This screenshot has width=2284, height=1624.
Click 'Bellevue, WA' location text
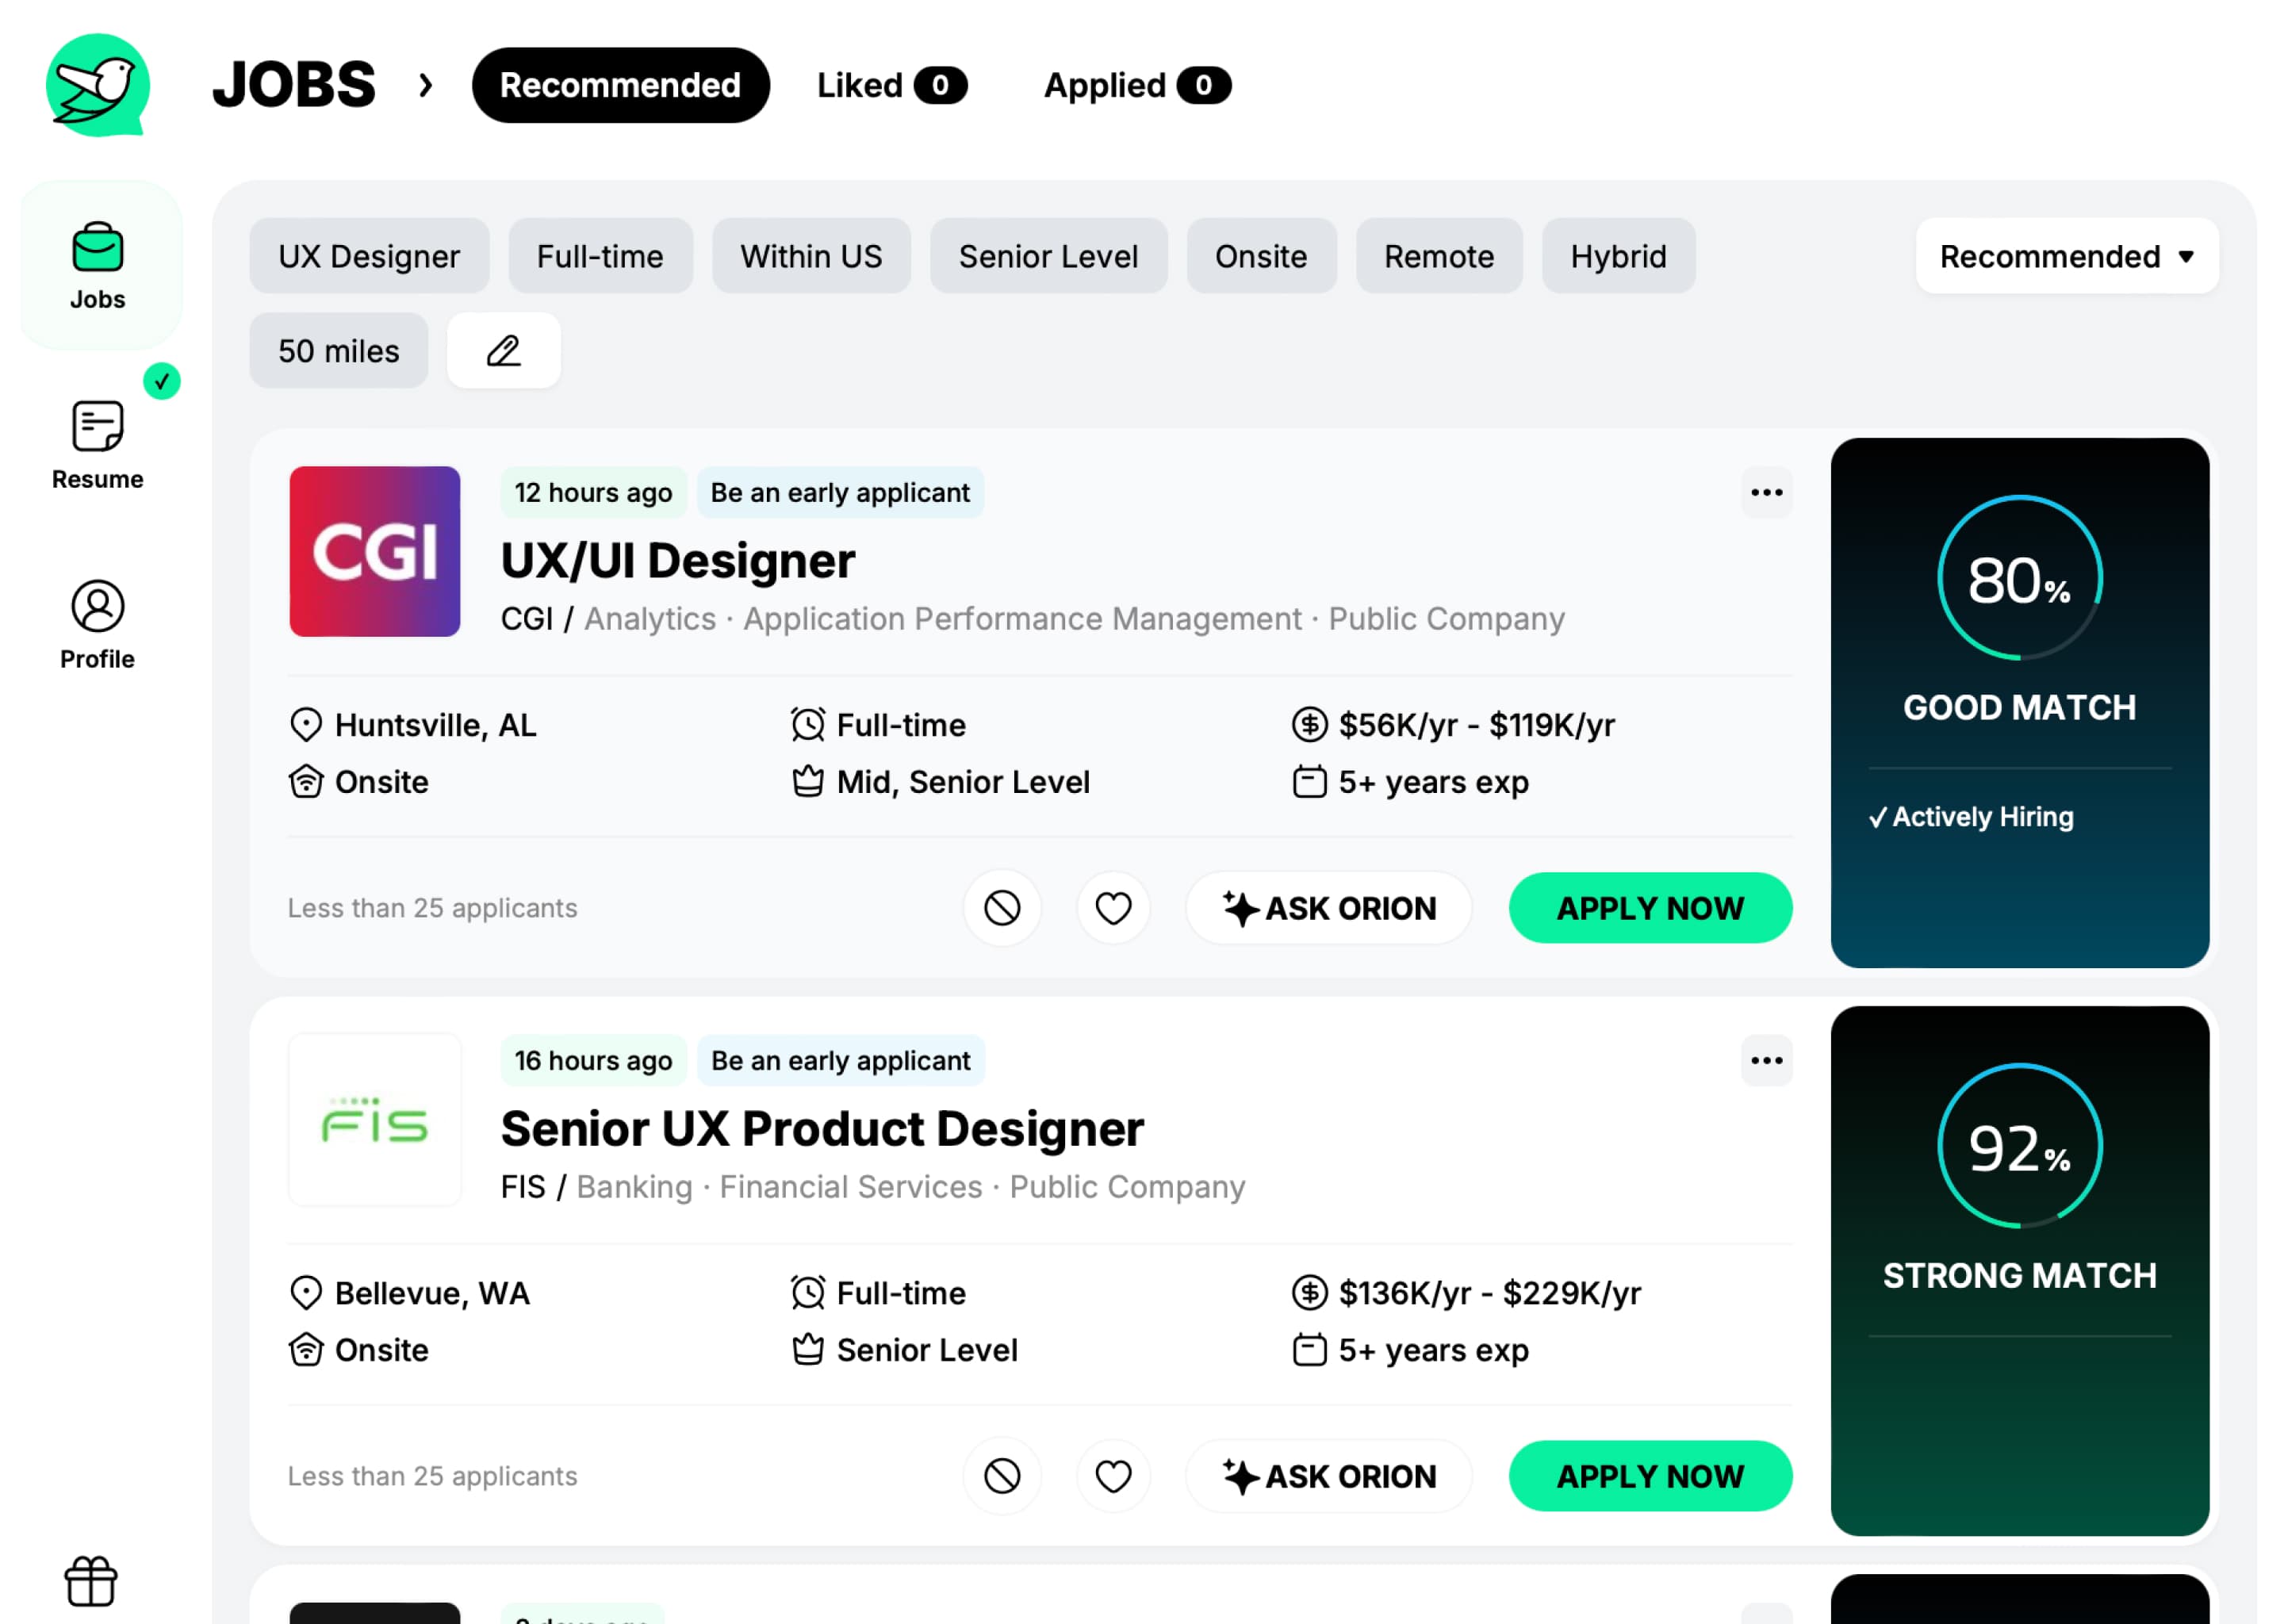(x=432, y=1293)
